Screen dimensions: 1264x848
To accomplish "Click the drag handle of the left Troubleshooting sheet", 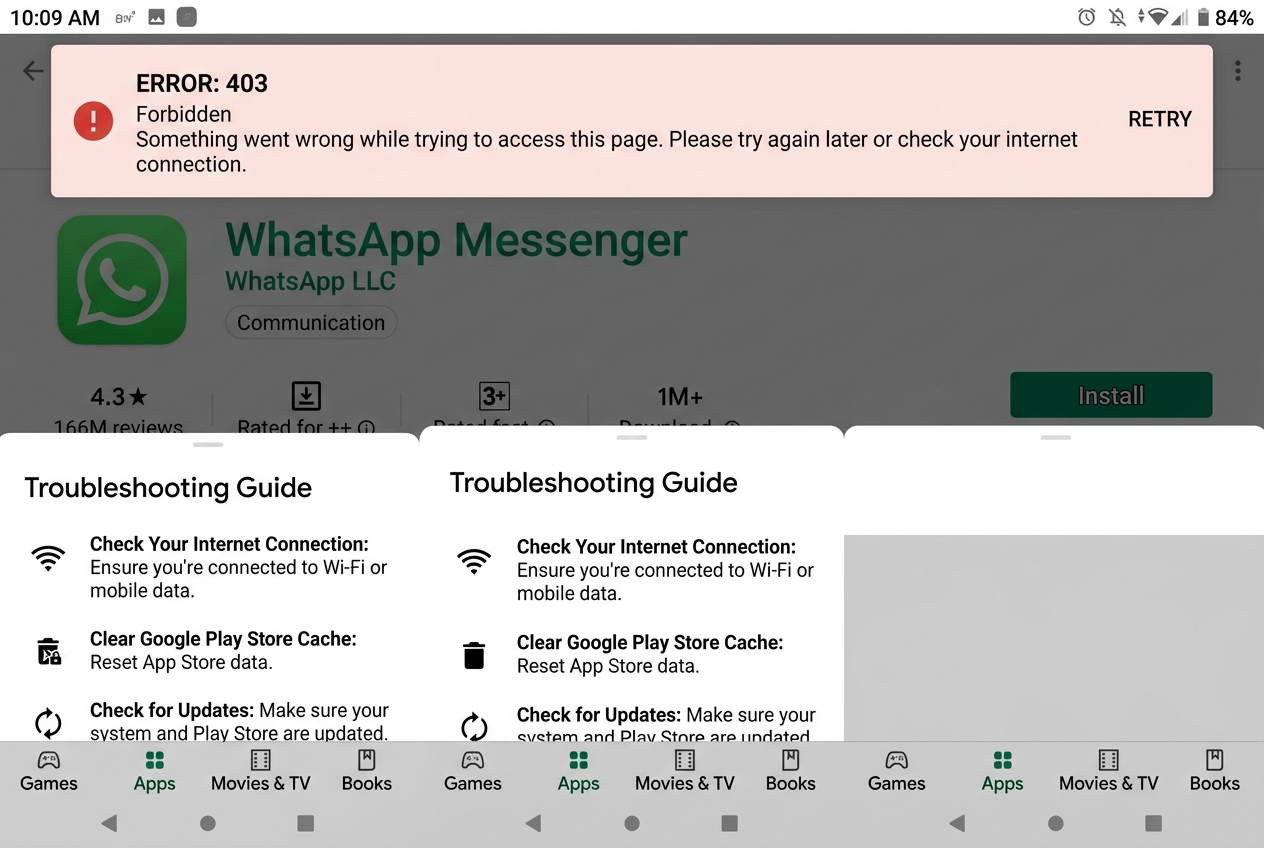I will click(x=208, y=444).
